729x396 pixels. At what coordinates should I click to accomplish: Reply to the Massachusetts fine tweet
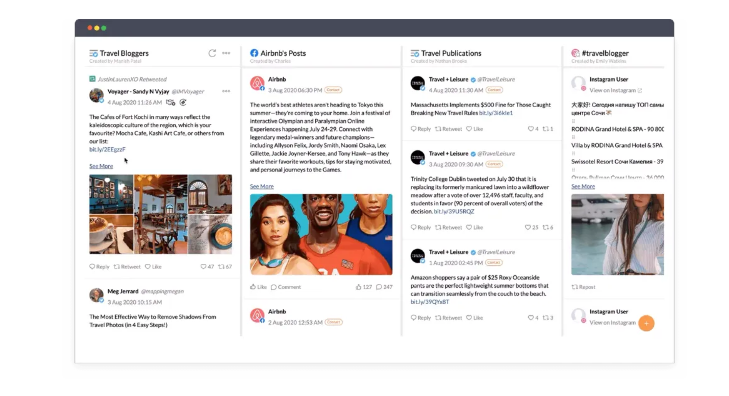[x=421, y=129]
